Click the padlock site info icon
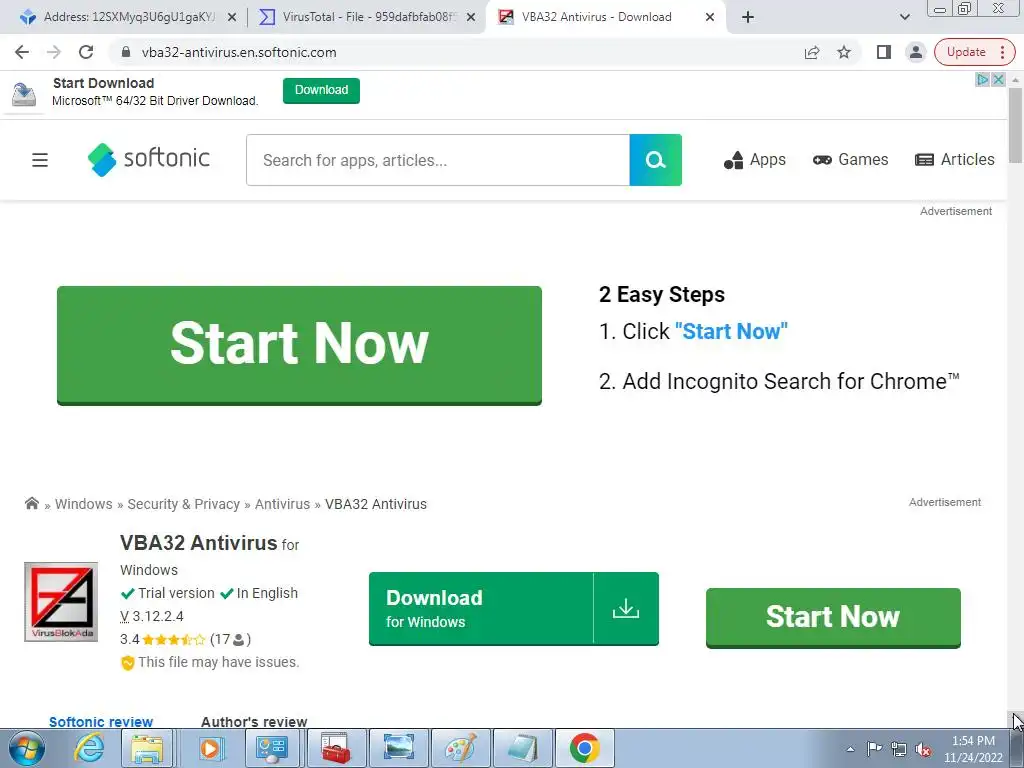Viewport: 1024px width, 768px height. point(126,52)
